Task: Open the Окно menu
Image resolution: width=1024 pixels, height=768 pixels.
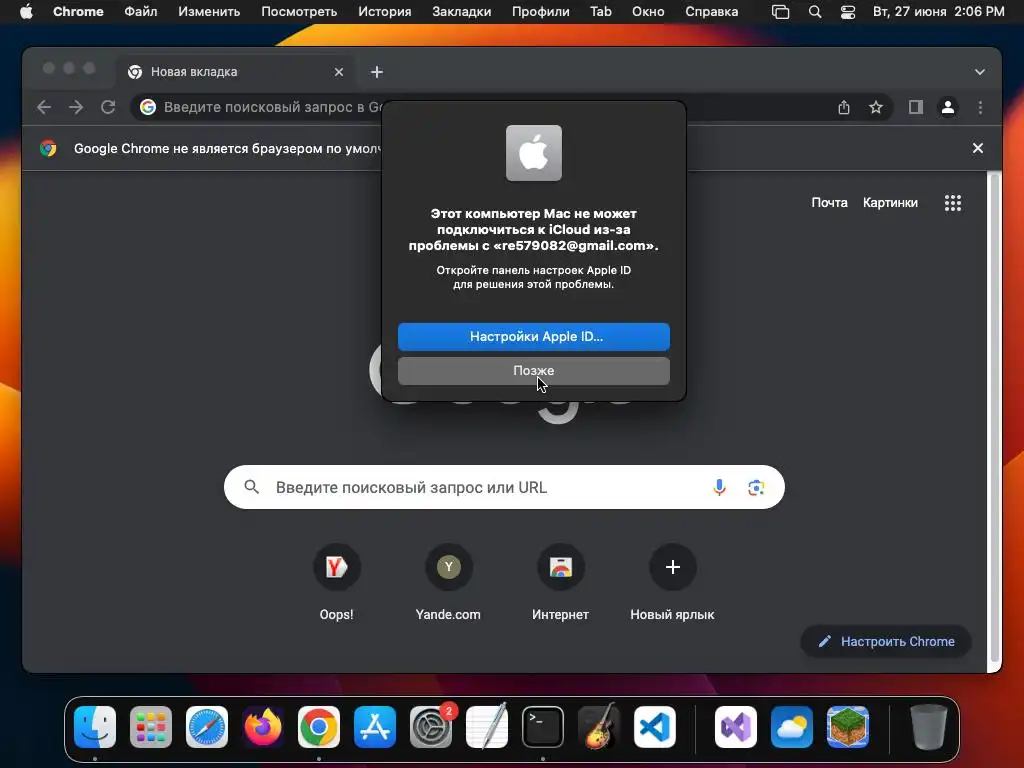Action: coord(648,12)
